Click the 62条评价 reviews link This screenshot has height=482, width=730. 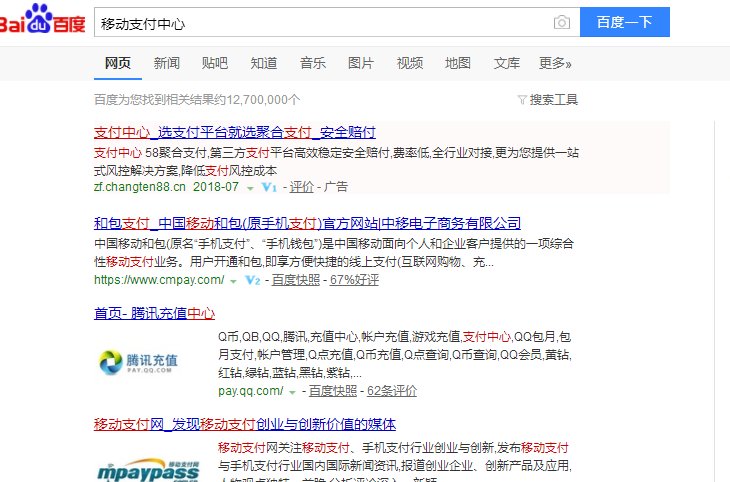[392, 391]
